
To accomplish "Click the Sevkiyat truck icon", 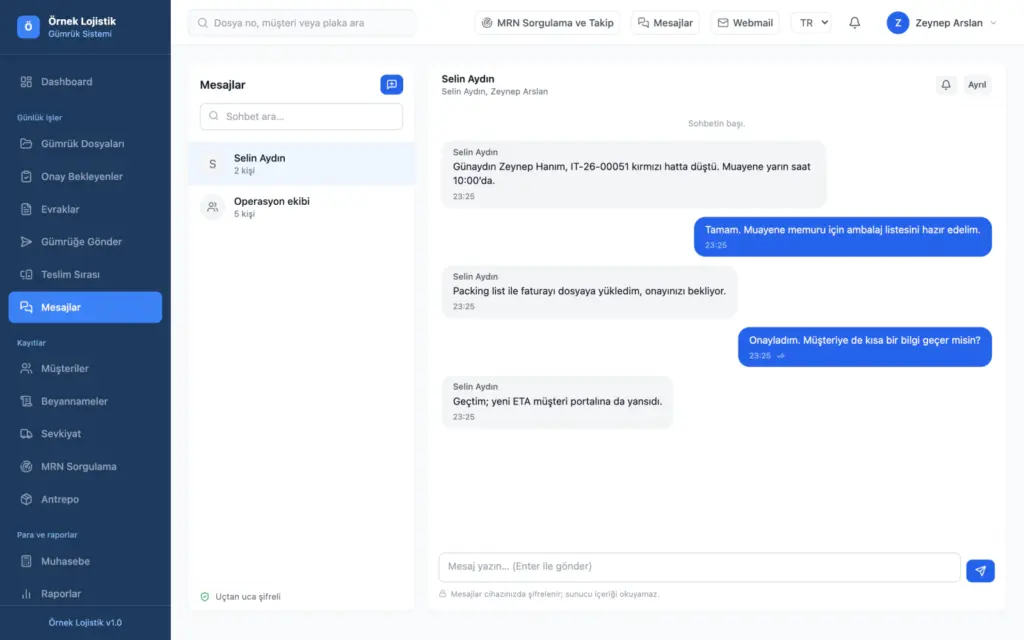I will [x=26, y=434].
